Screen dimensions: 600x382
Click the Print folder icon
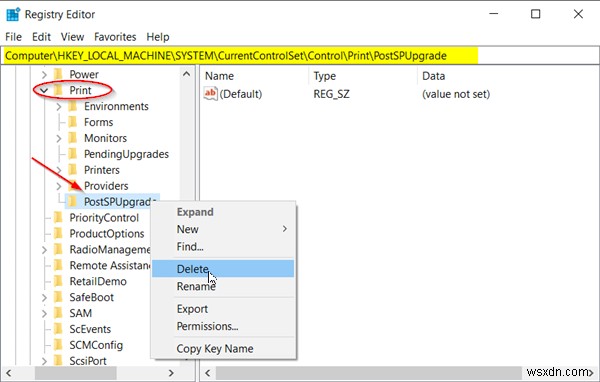point(58,90)
